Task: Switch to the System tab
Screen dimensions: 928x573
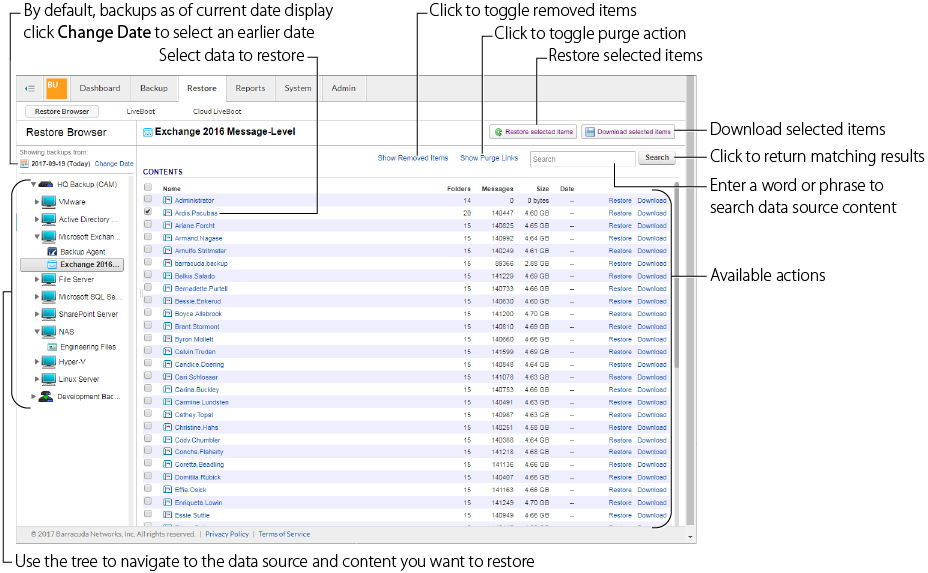Action: click(298, 88)
